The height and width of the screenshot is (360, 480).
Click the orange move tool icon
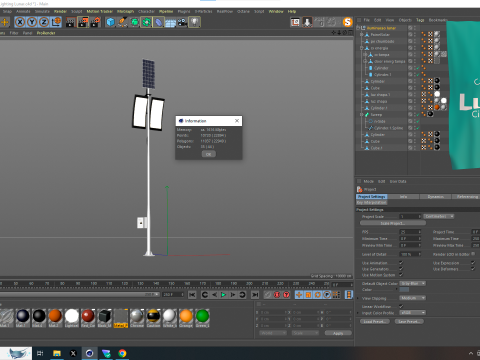pyautogui.click(x=5, y=22)
